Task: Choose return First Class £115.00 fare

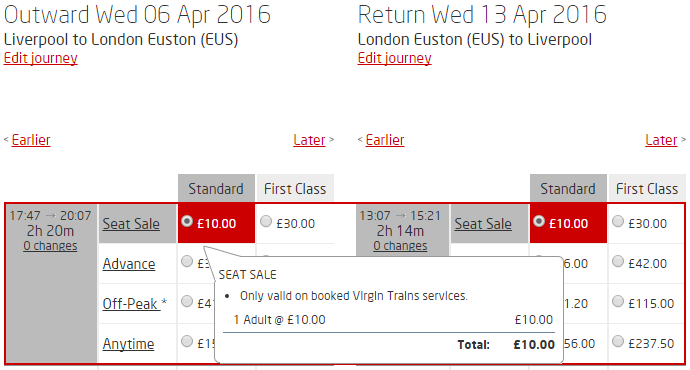Action: 618,301
